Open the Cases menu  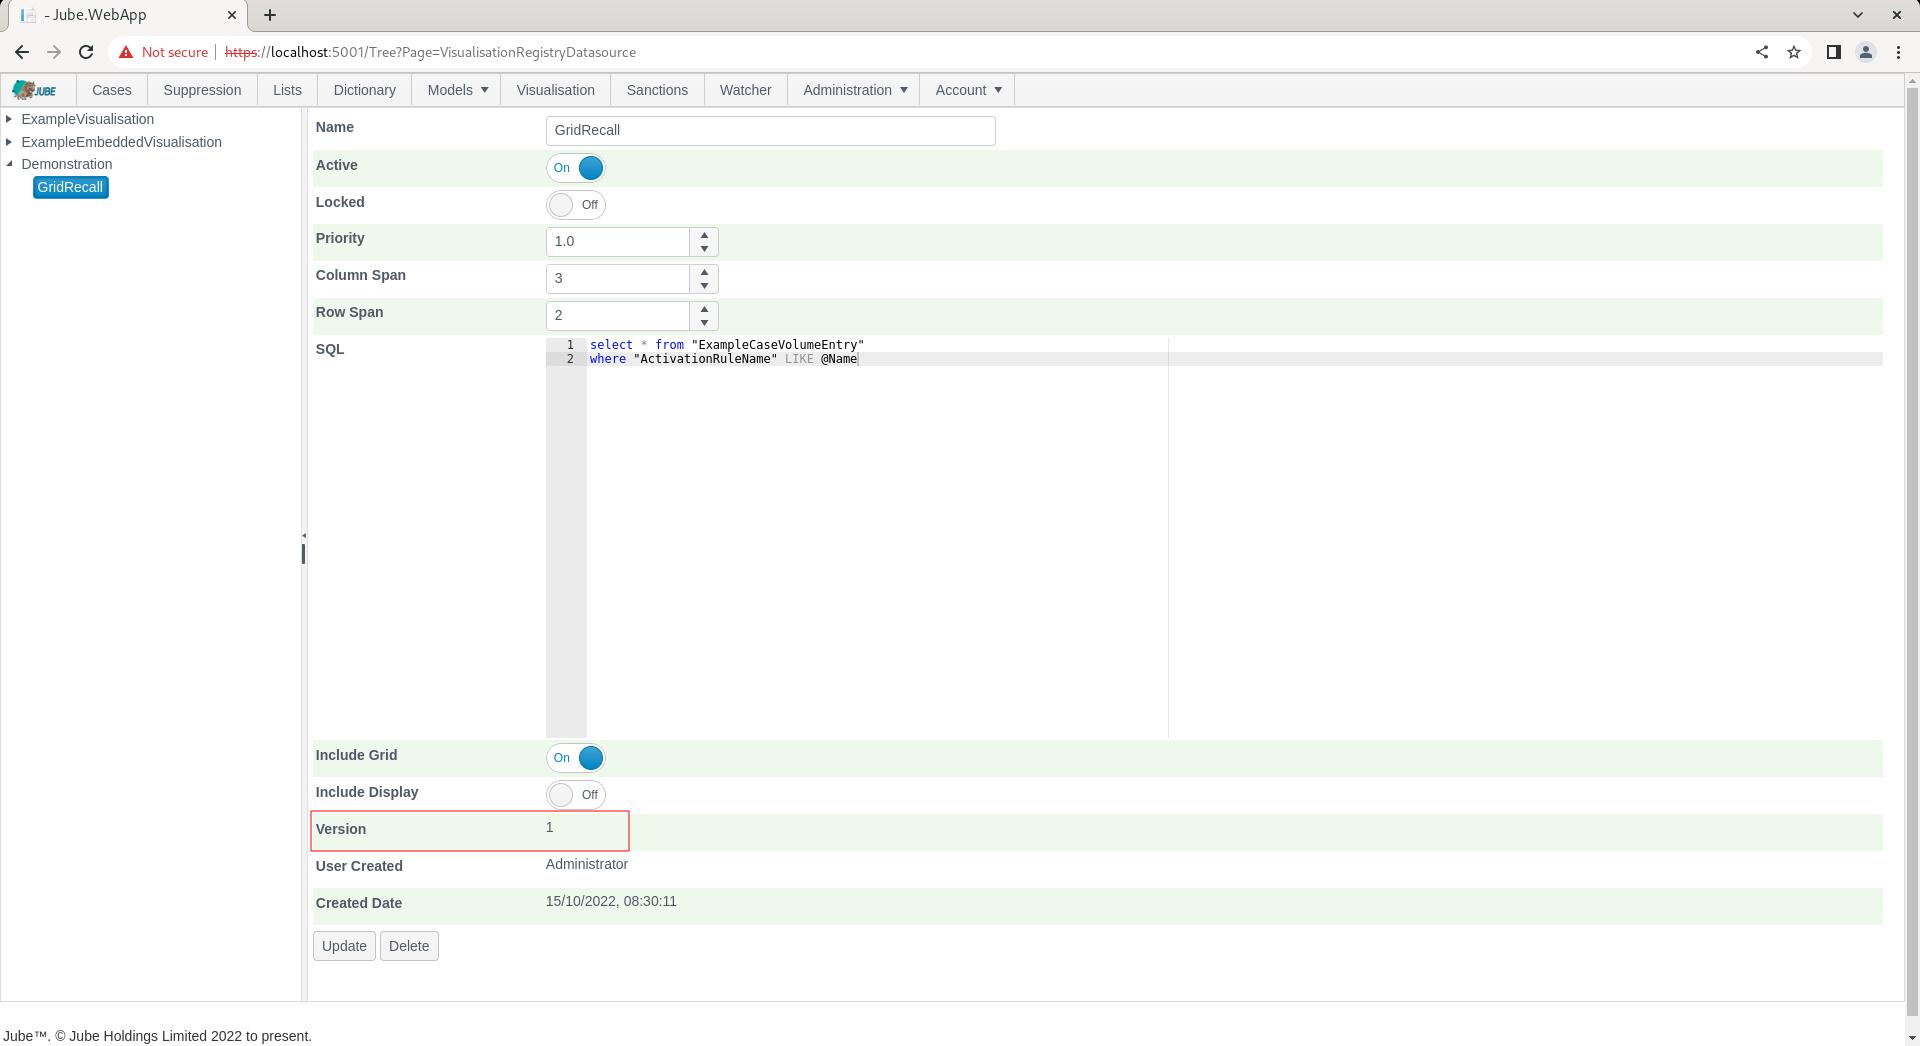[112, 90]
